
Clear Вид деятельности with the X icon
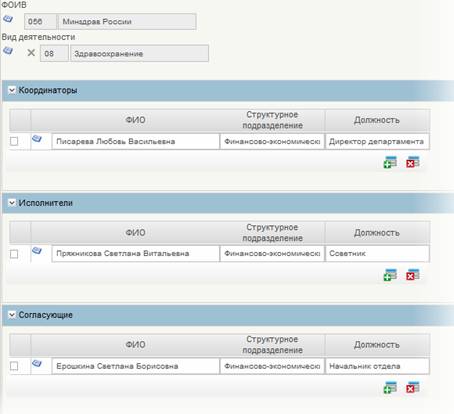point(31,53)
